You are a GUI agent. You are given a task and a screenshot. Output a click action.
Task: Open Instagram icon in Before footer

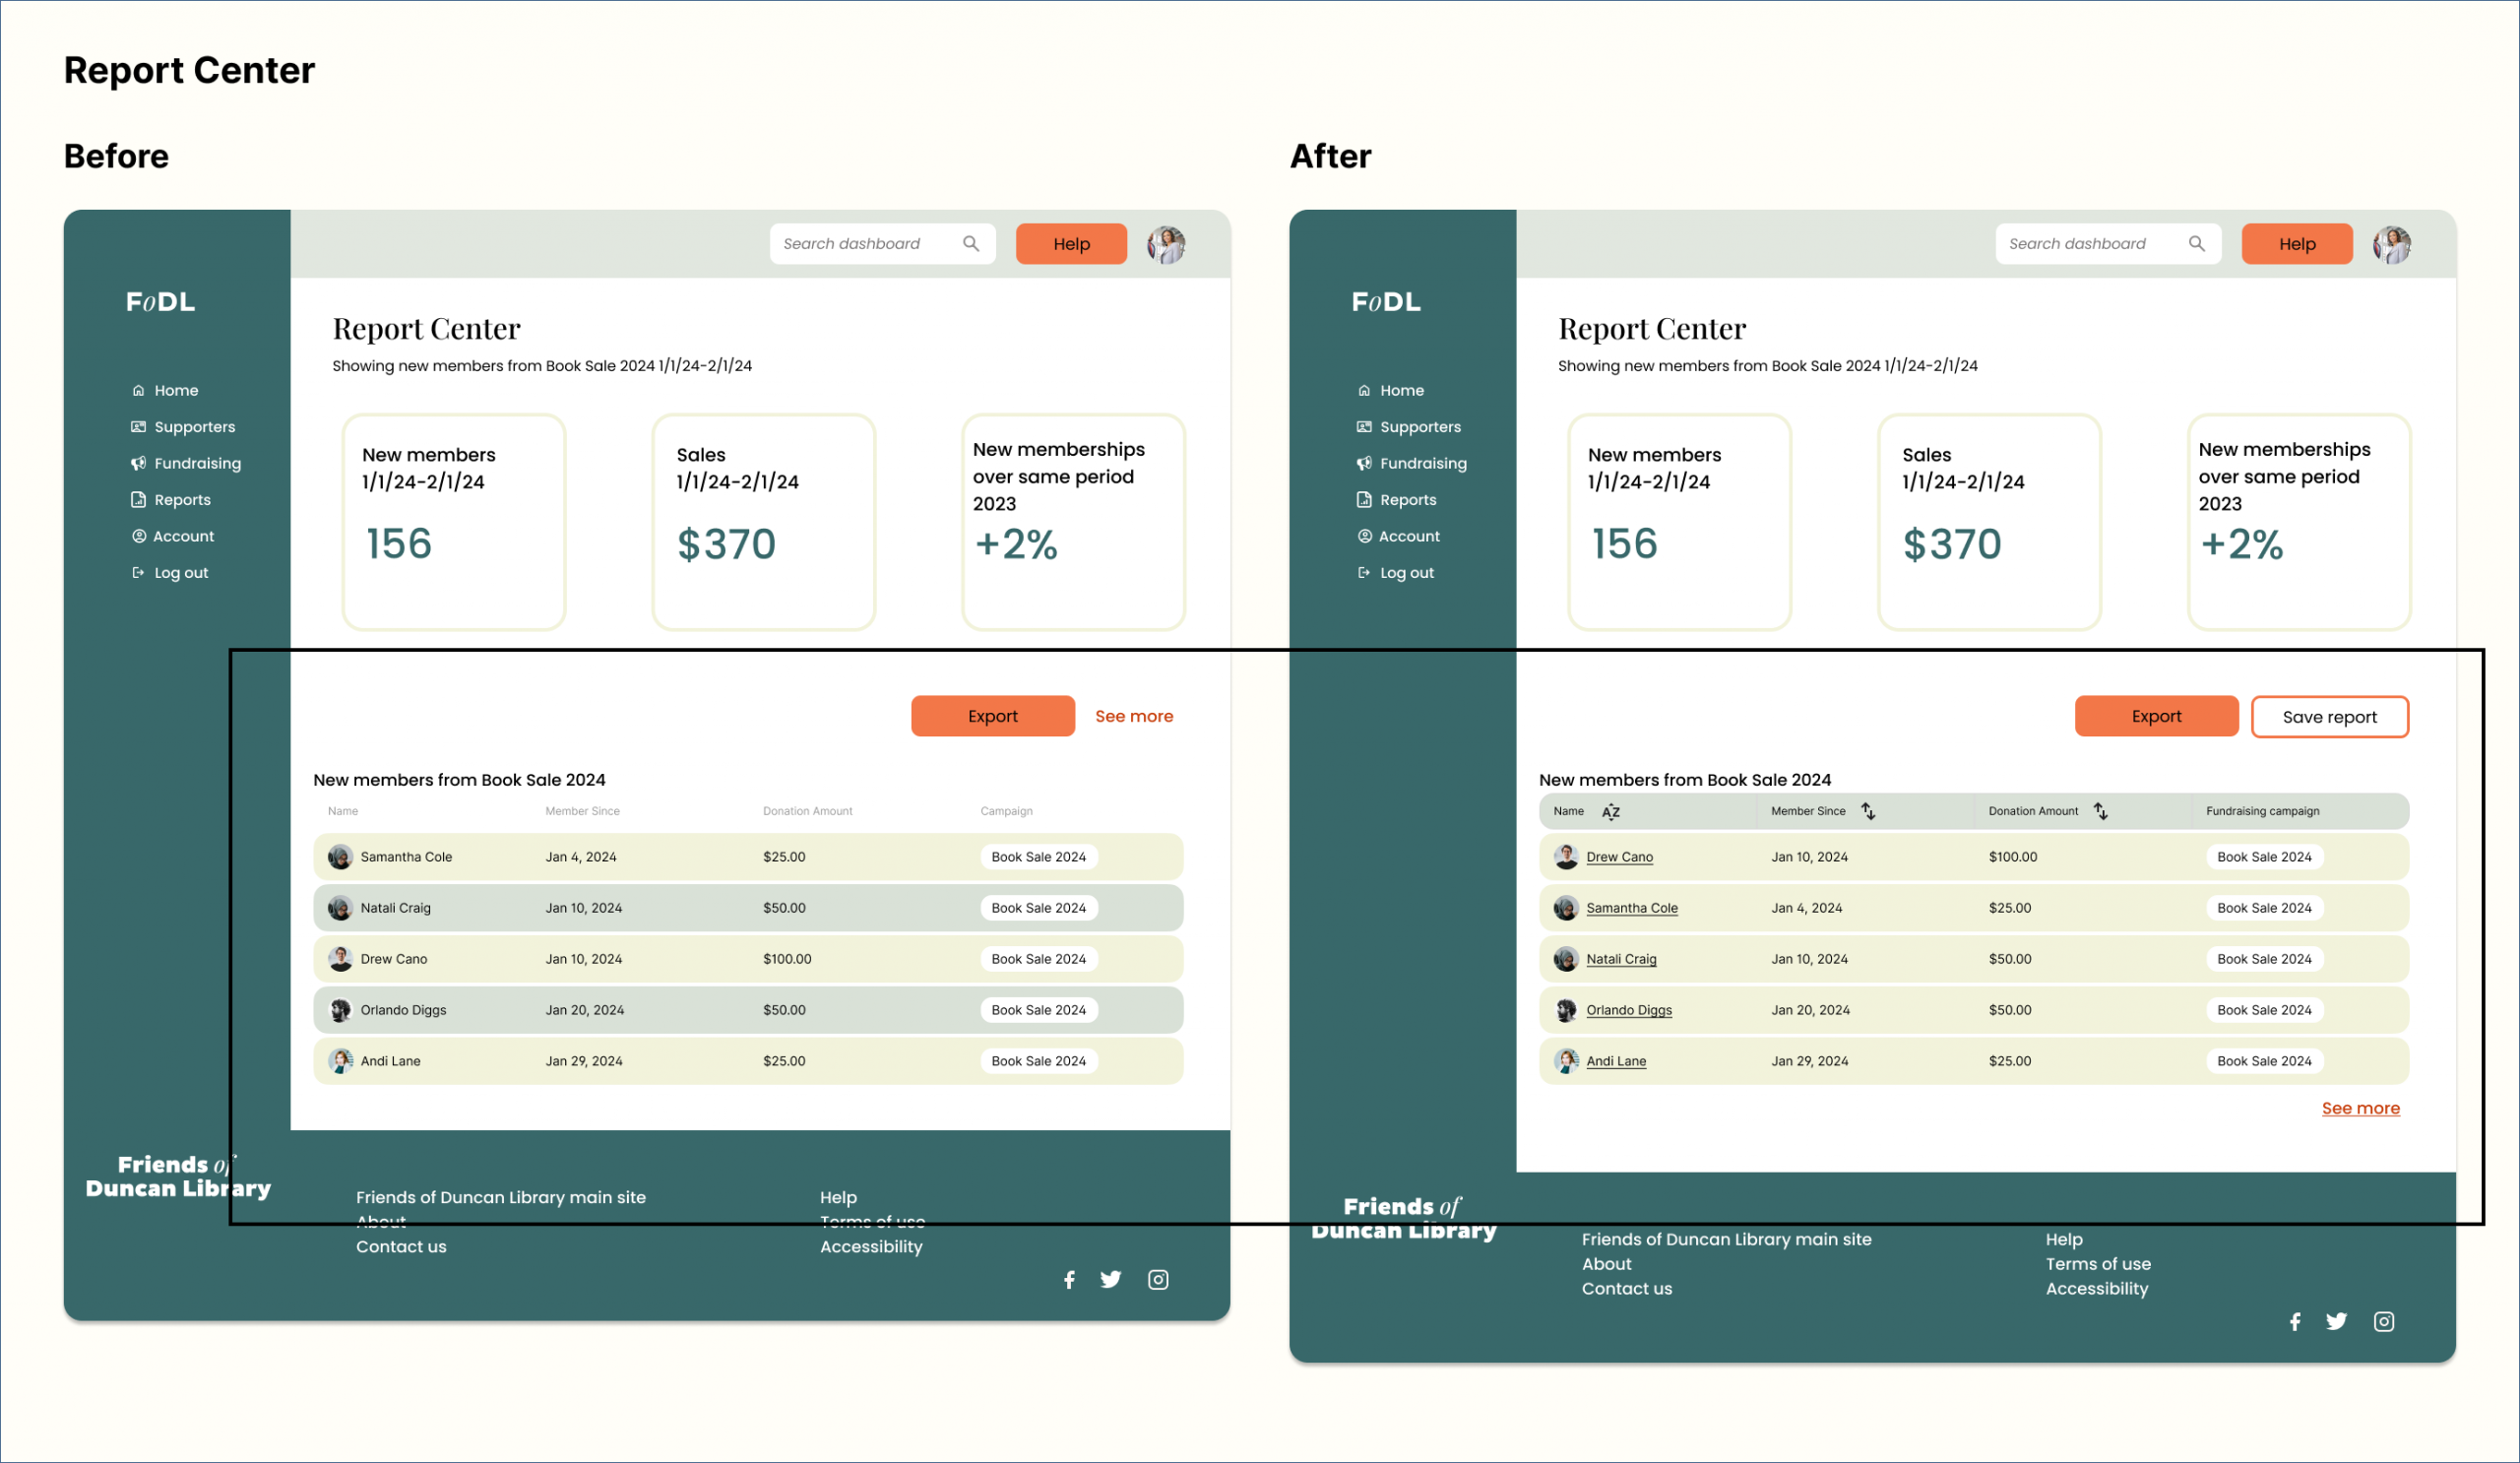click(1158, 1280)
